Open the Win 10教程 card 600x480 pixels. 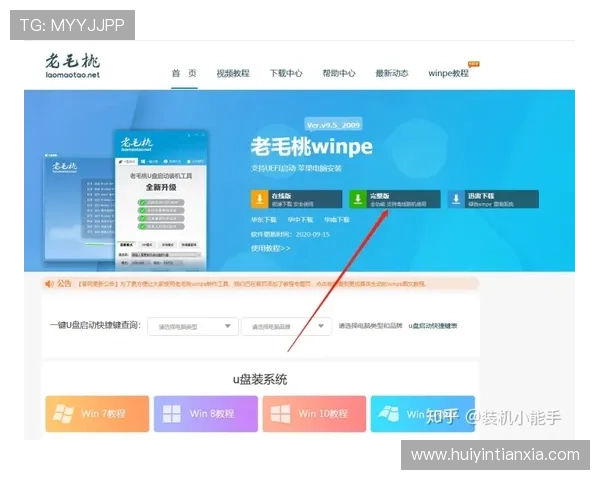[x=314, y=414]
